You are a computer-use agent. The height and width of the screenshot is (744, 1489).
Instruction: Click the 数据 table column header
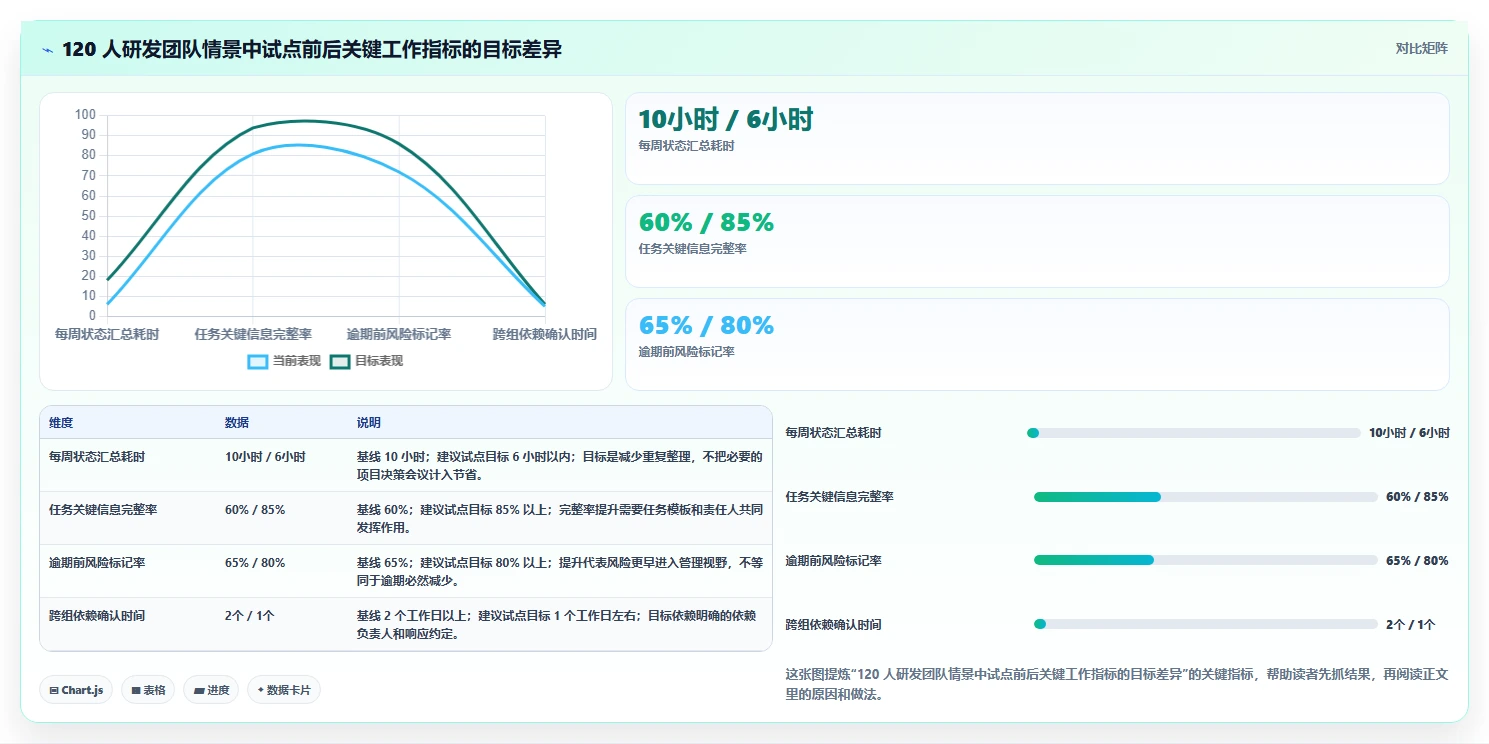(237, 423)
